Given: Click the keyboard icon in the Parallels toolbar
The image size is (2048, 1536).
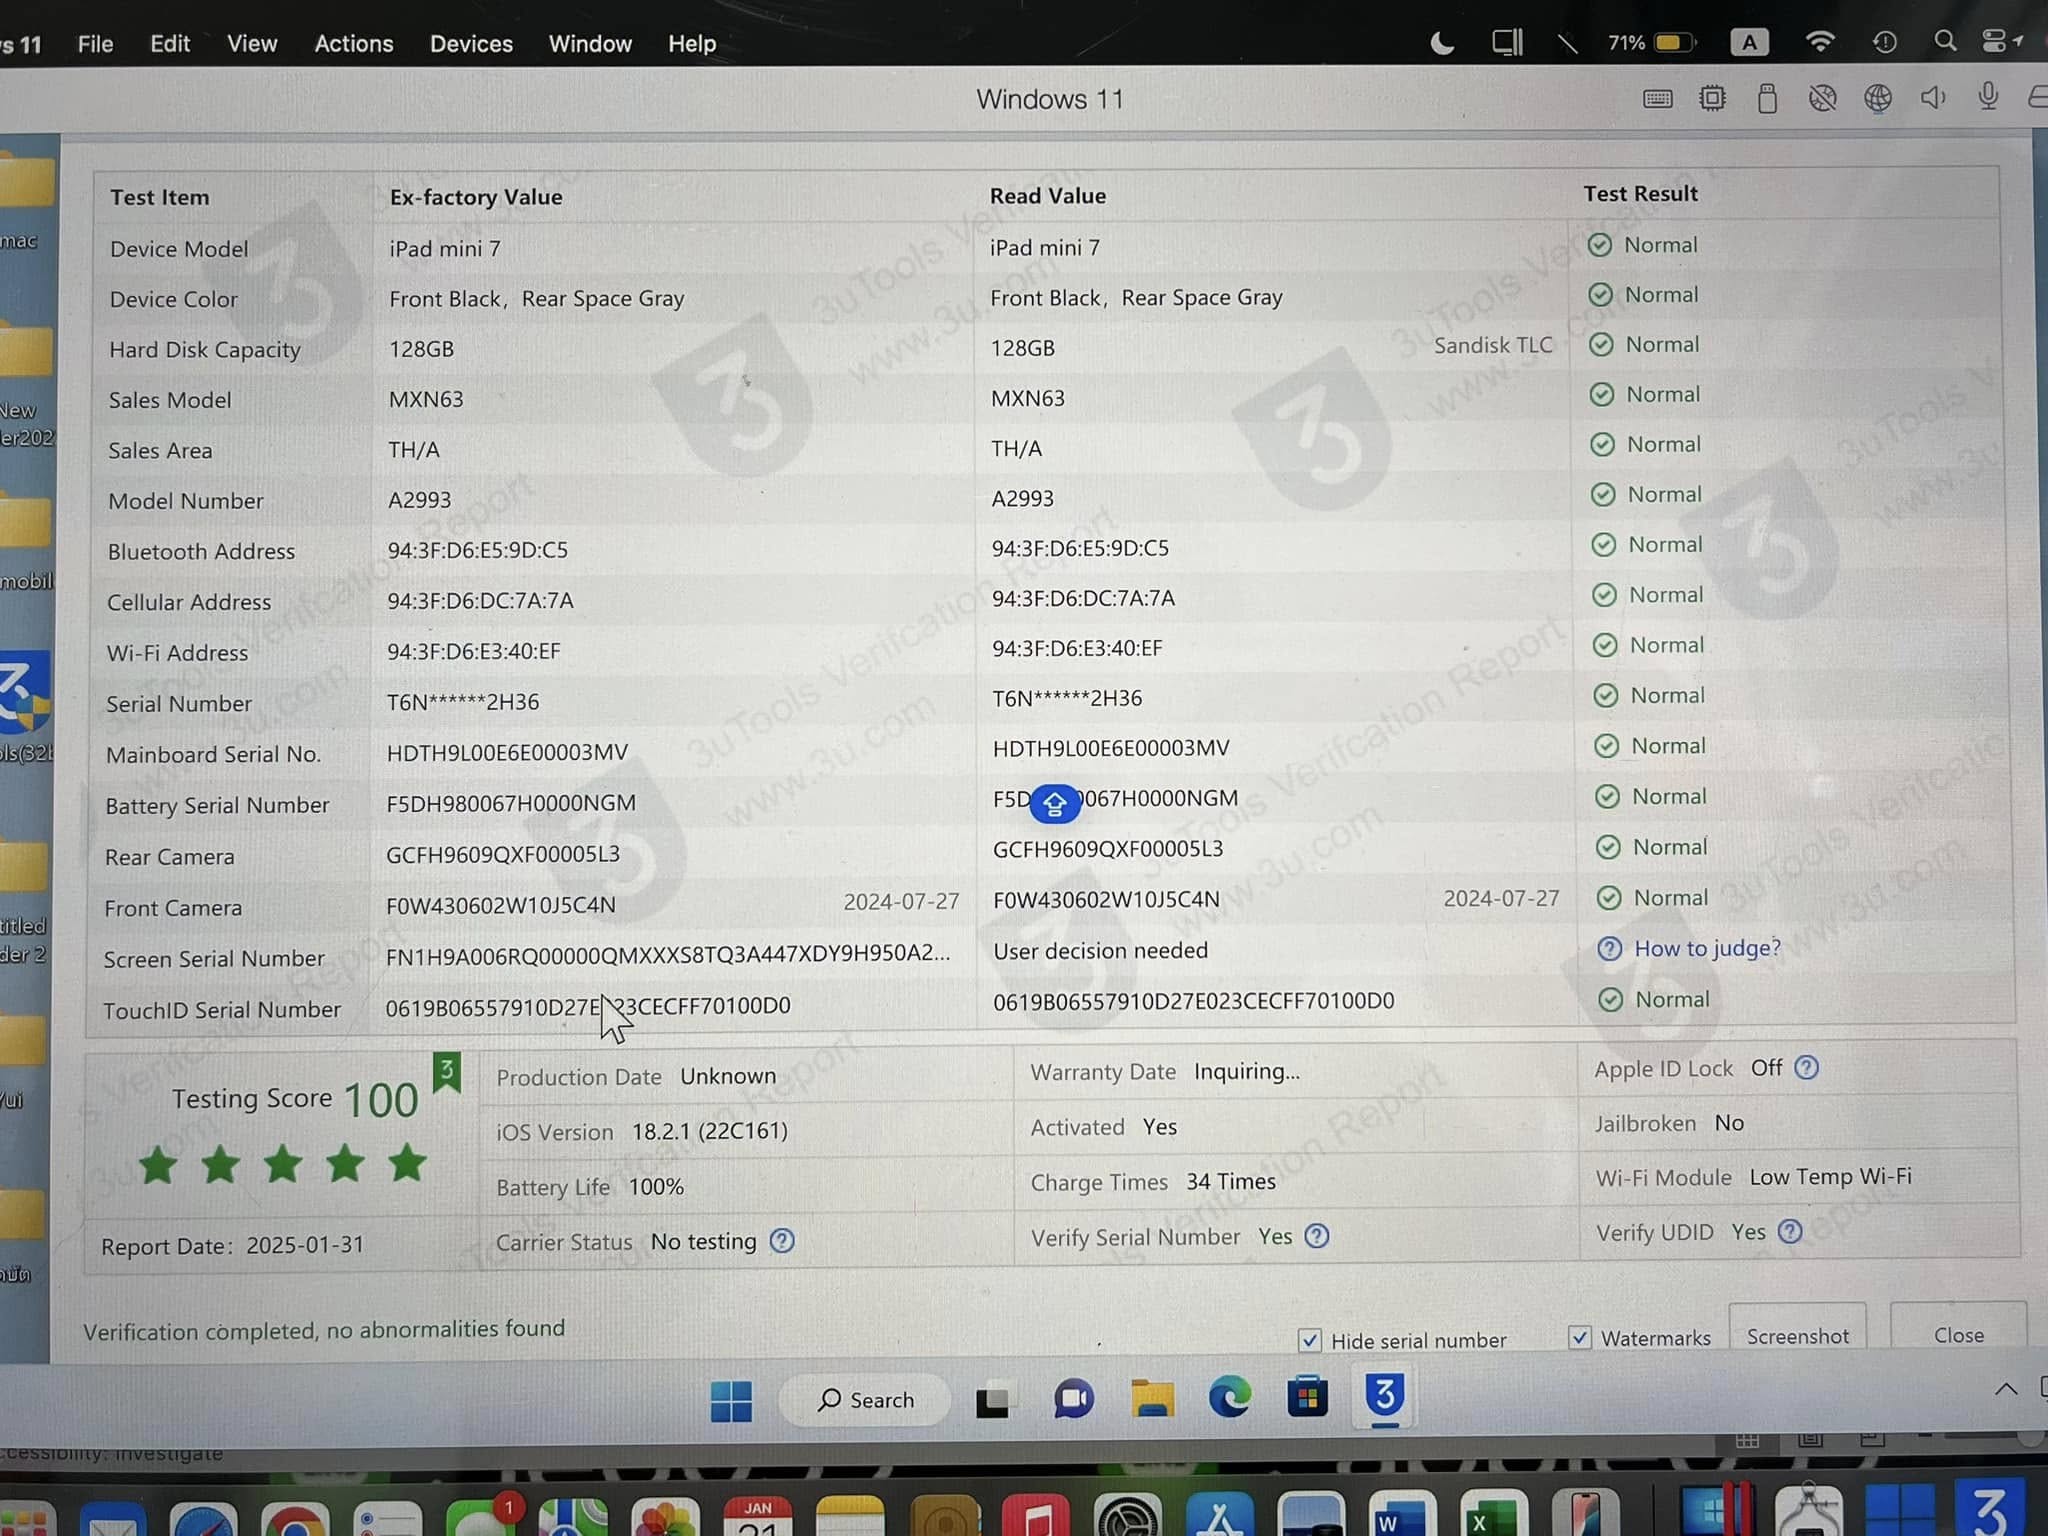Looking at the screenshot, I should click(1656, 98).
